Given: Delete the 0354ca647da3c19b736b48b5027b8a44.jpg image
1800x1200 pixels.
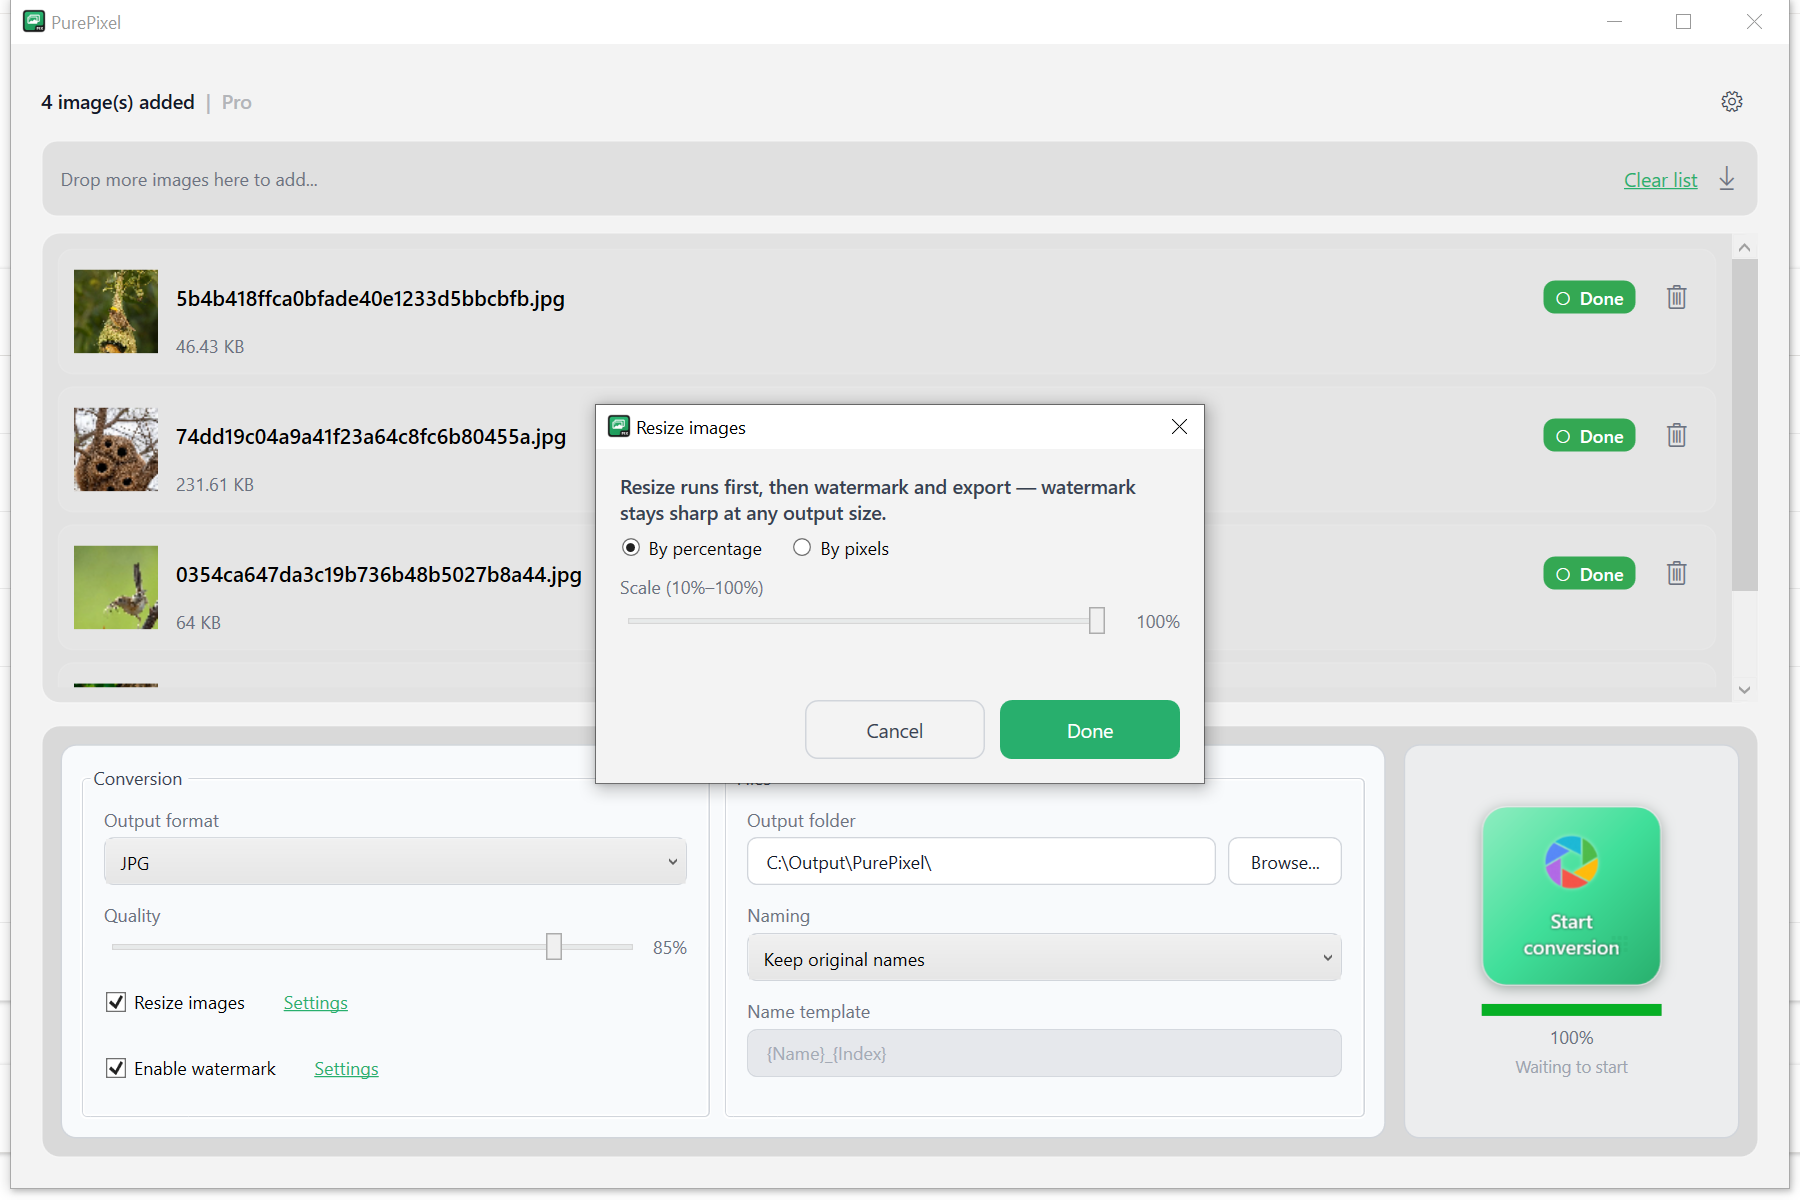Looking at the screenshot, I should point(1677,573).
